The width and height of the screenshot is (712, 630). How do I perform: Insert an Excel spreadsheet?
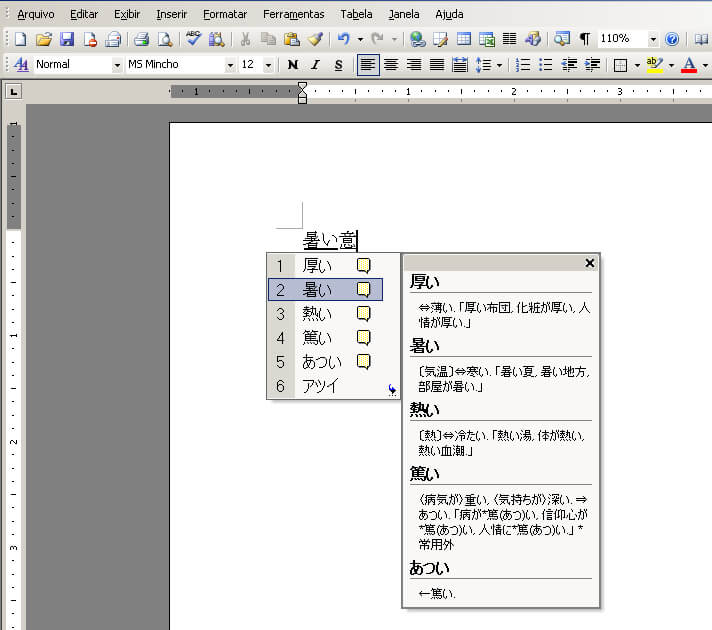486,39
